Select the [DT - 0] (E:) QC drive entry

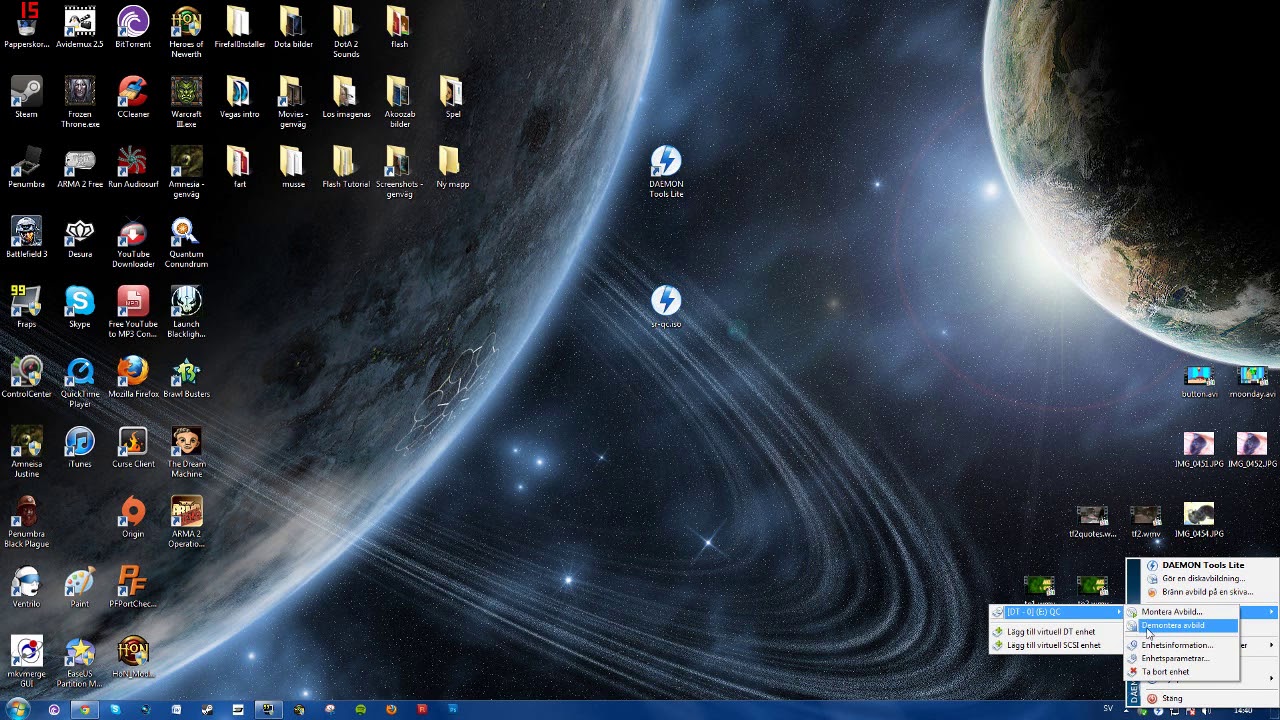point(1056,612)
